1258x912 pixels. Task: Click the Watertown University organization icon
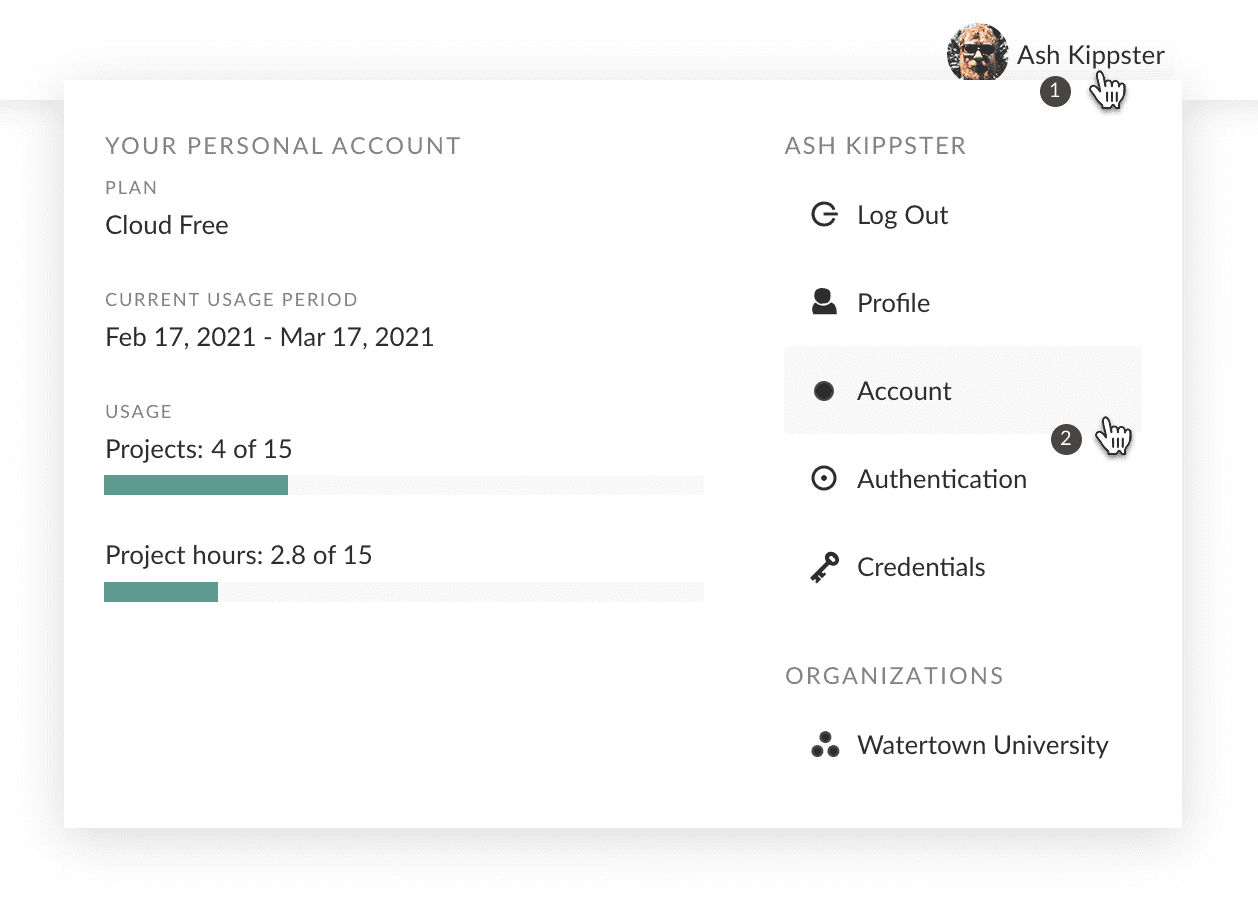824,744
